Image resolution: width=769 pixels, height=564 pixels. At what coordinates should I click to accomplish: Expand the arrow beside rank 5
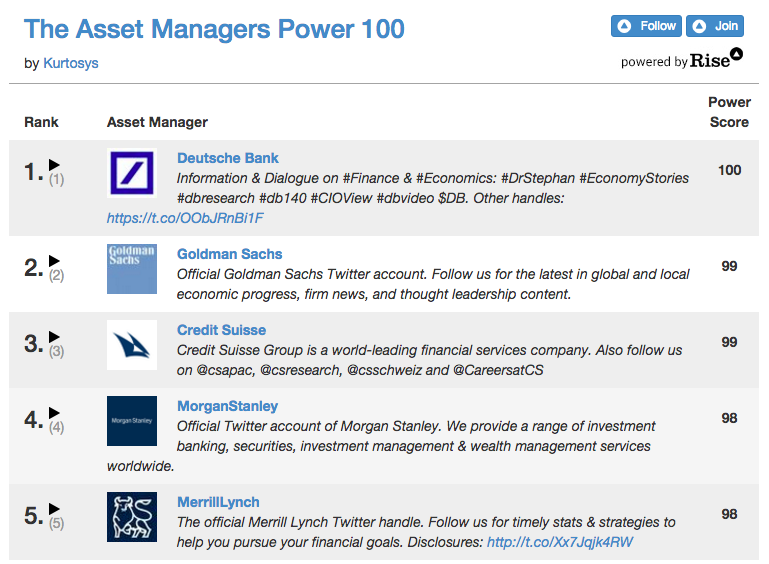tap(54, 509)
